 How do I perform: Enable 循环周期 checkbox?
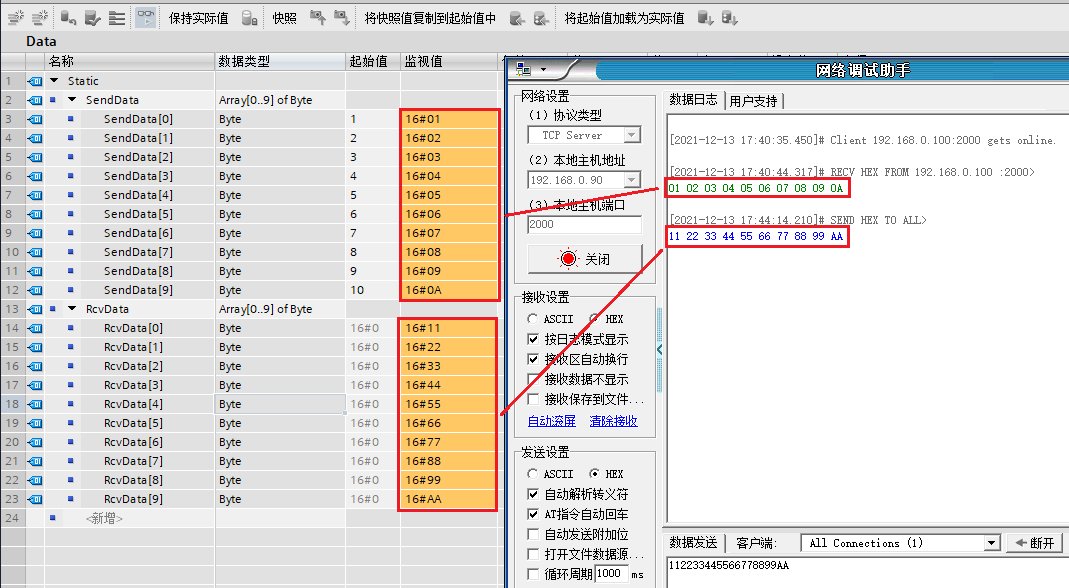pos(533,574)
